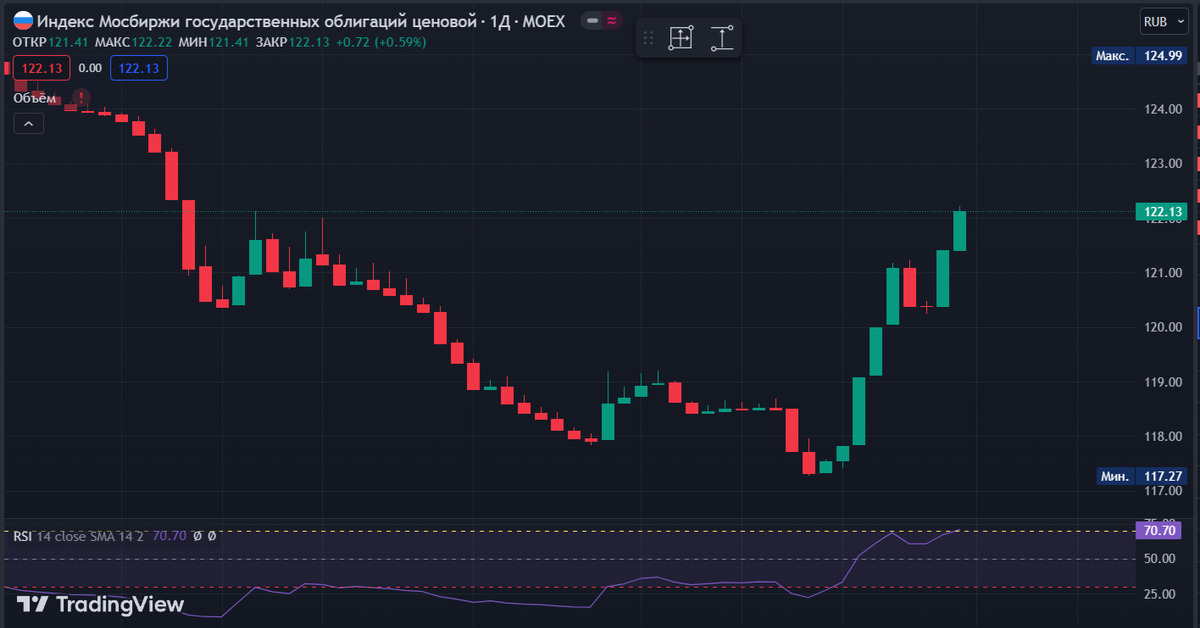Click the Russian flag symbol icon
The image size is (1200, 628).
pos(22,20)
